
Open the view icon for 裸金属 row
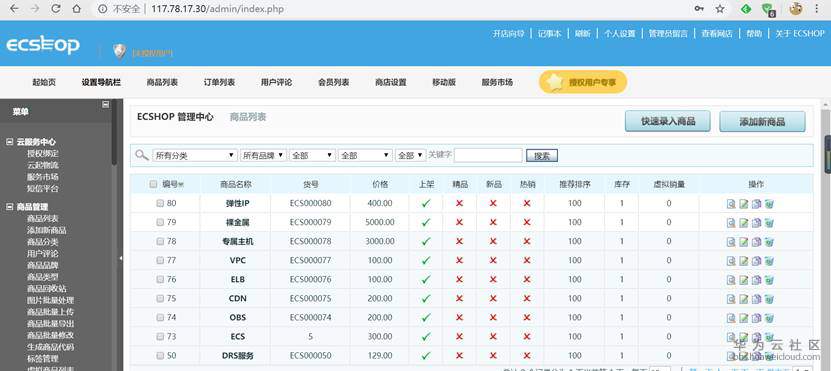(731, 223)
